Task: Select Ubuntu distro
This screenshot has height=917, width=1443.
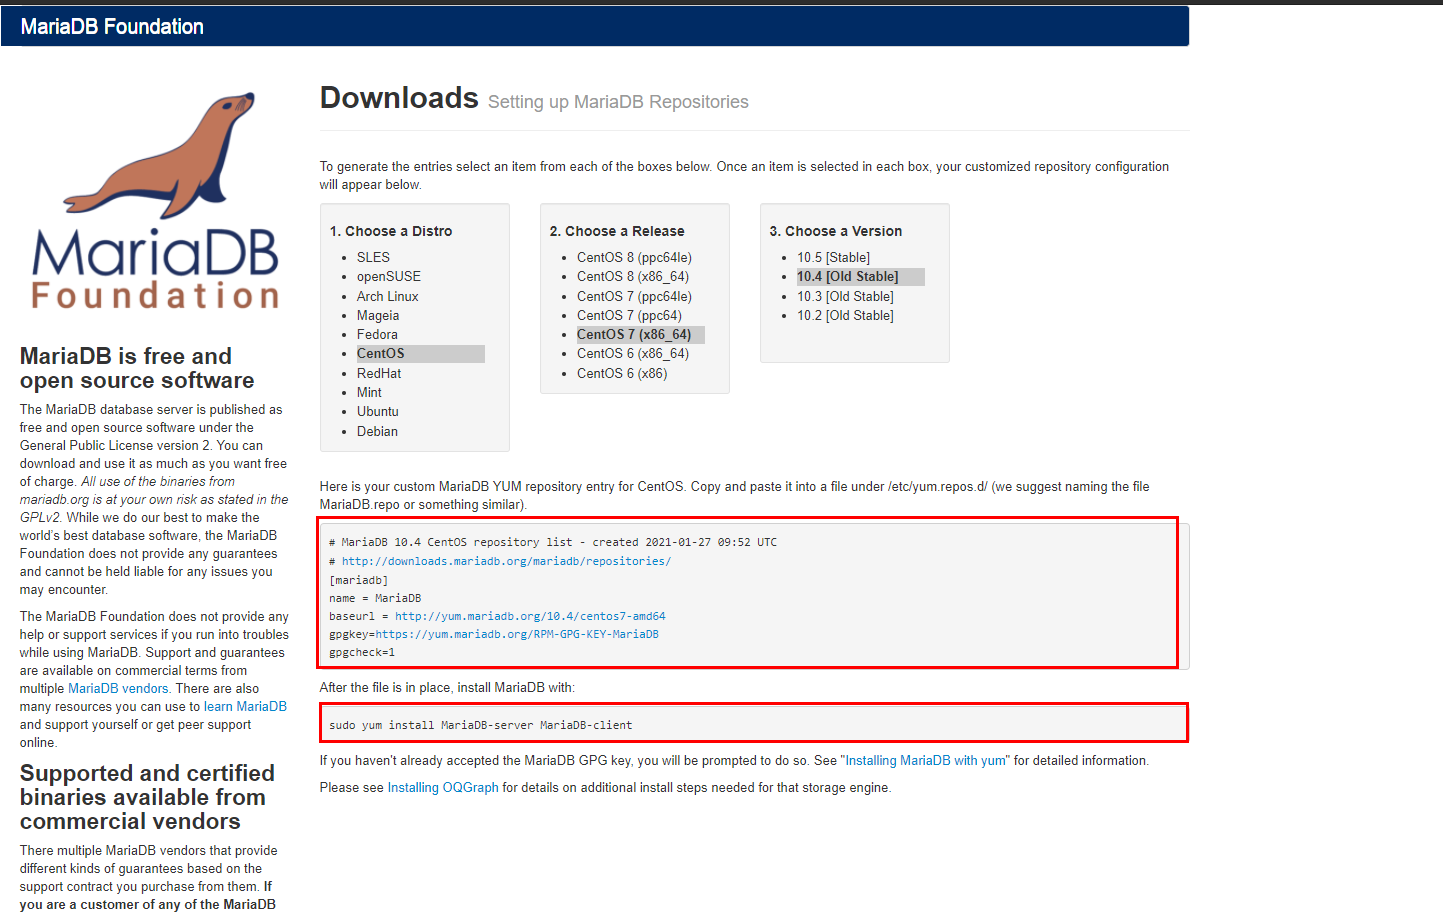Action: tap(378, 411)
